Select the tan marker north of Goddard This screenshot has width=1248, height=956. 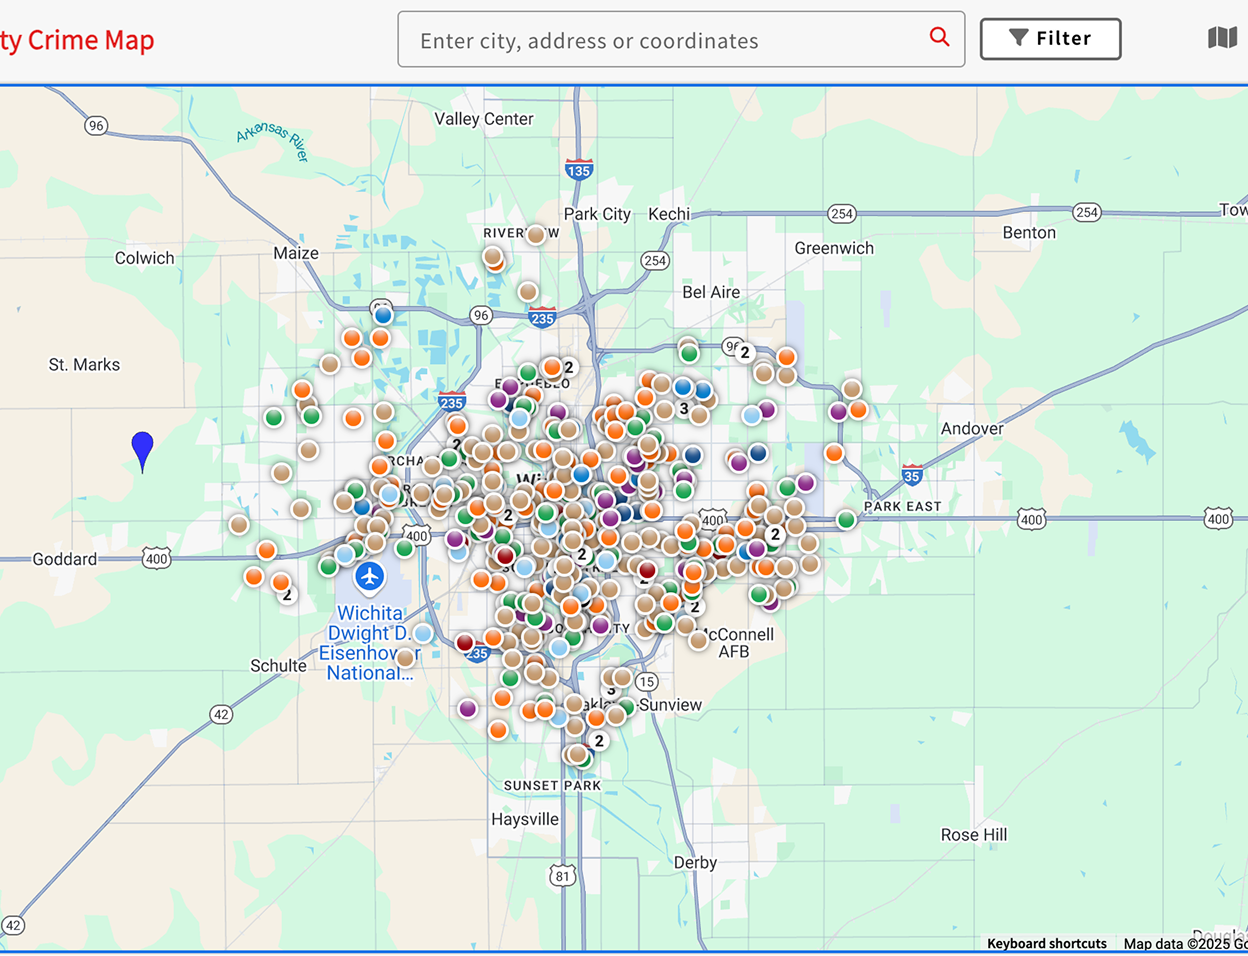(x=238, y=525)
